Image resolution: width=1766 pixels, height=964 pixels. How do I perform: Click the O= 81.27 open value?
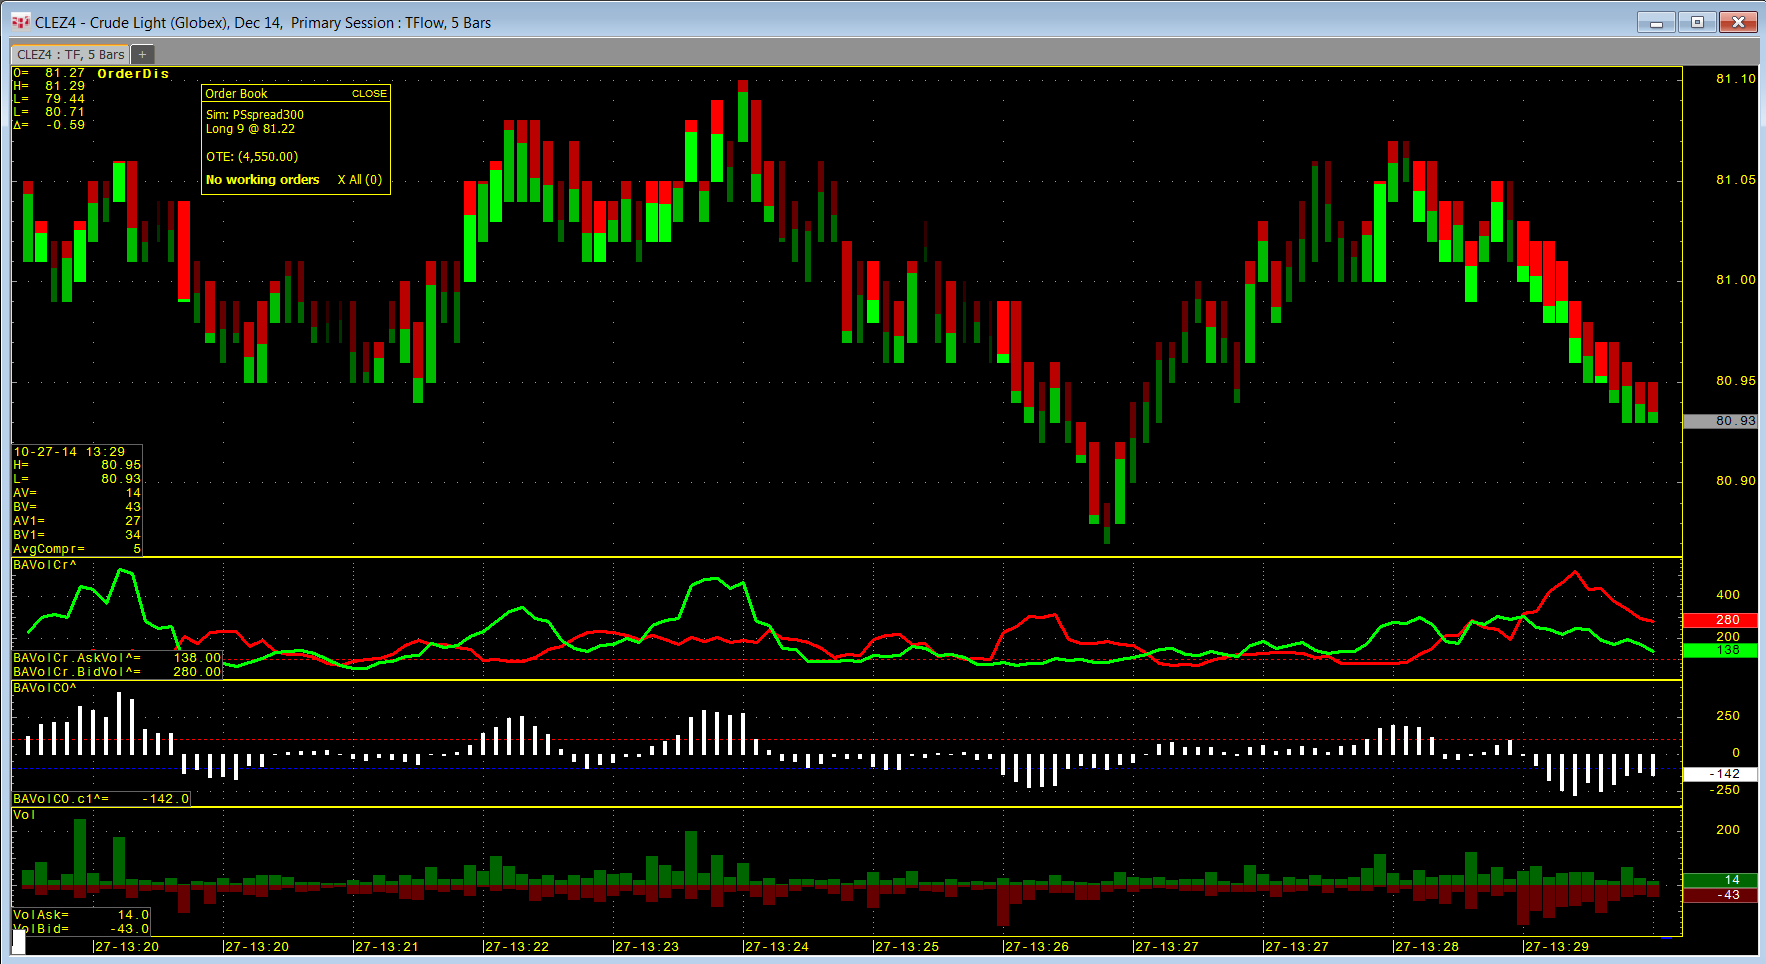pos(49,73)
